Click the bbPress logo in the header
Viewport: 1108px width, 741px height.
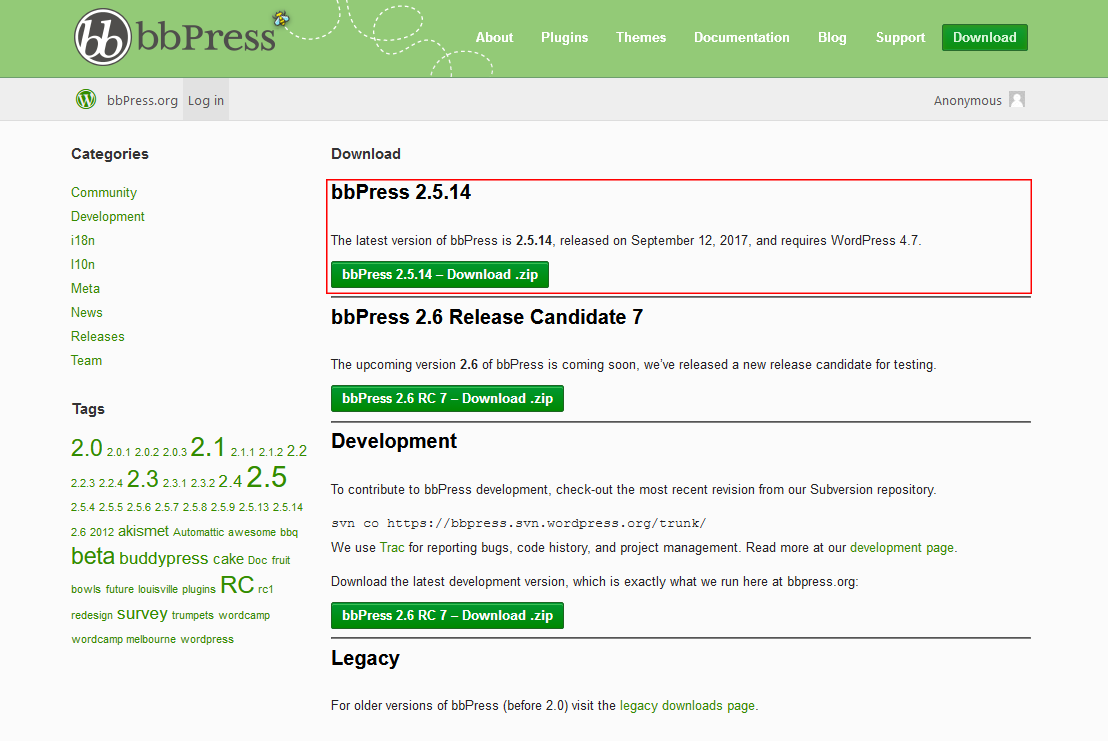(175, 37)
